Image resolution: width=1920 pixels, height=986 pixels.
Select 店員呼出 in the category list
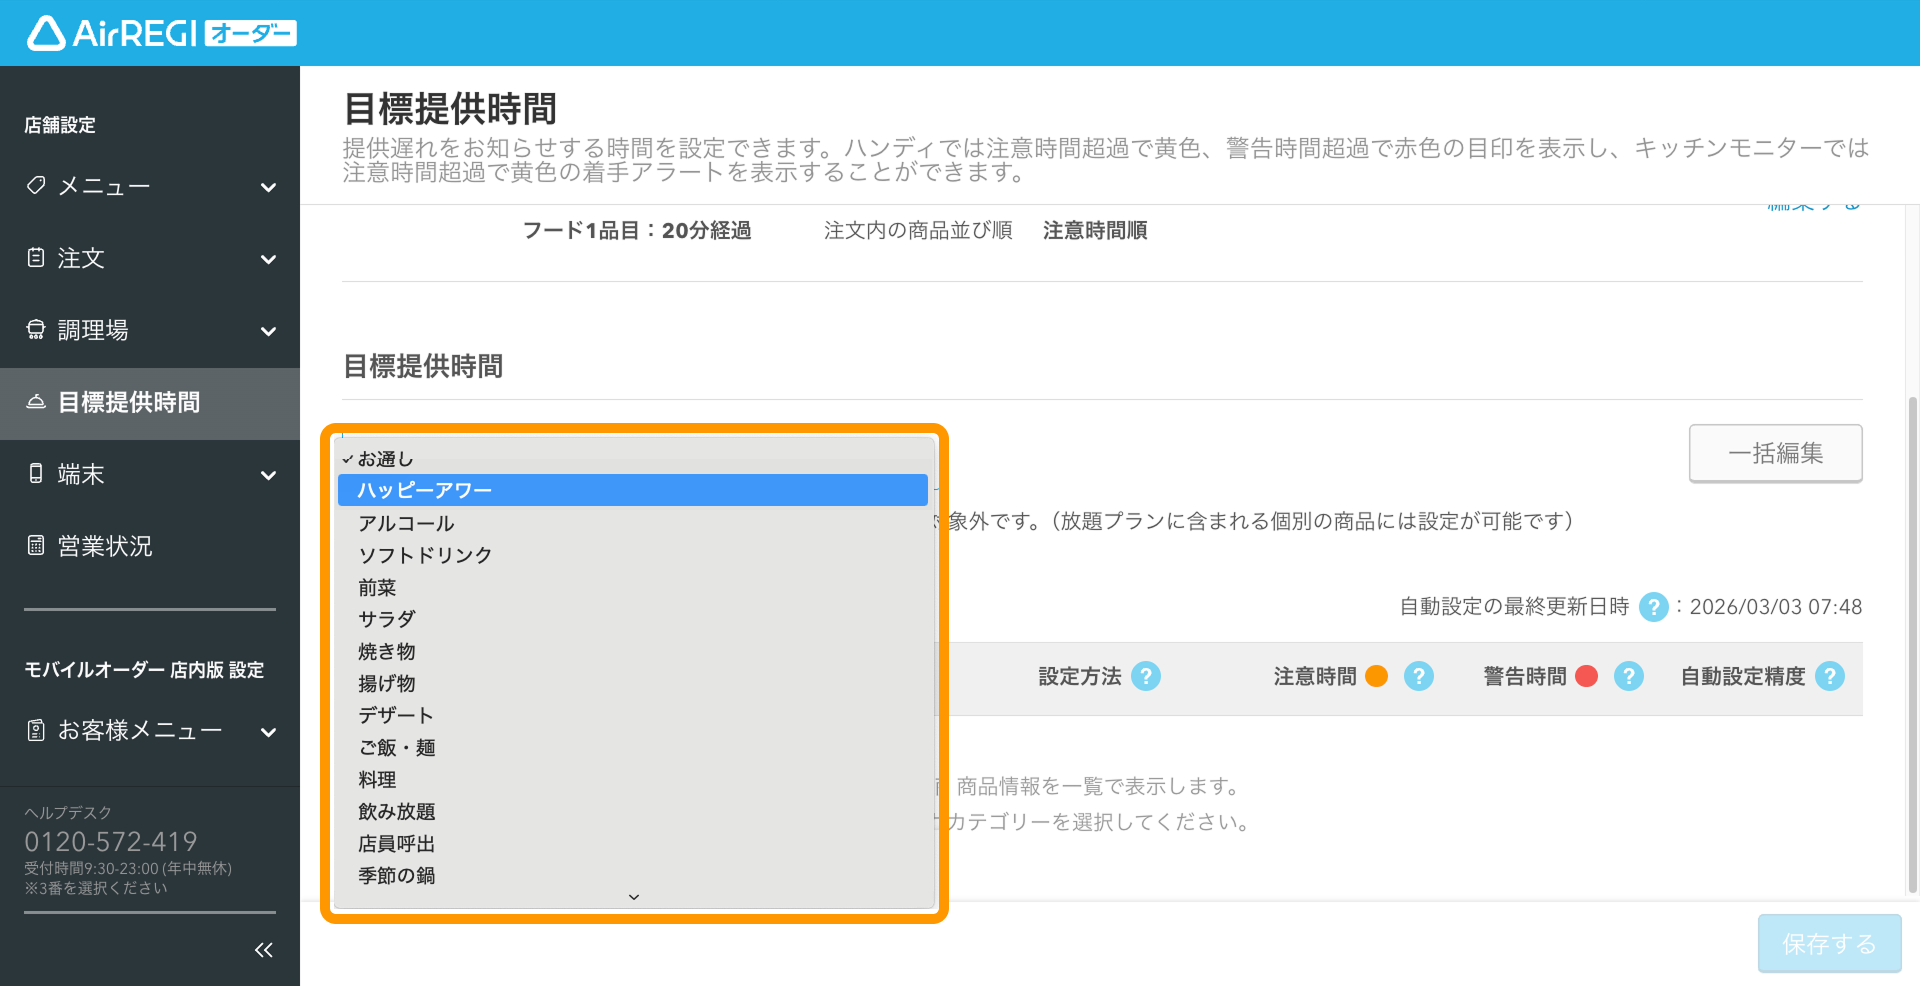(x=633, y=843)
